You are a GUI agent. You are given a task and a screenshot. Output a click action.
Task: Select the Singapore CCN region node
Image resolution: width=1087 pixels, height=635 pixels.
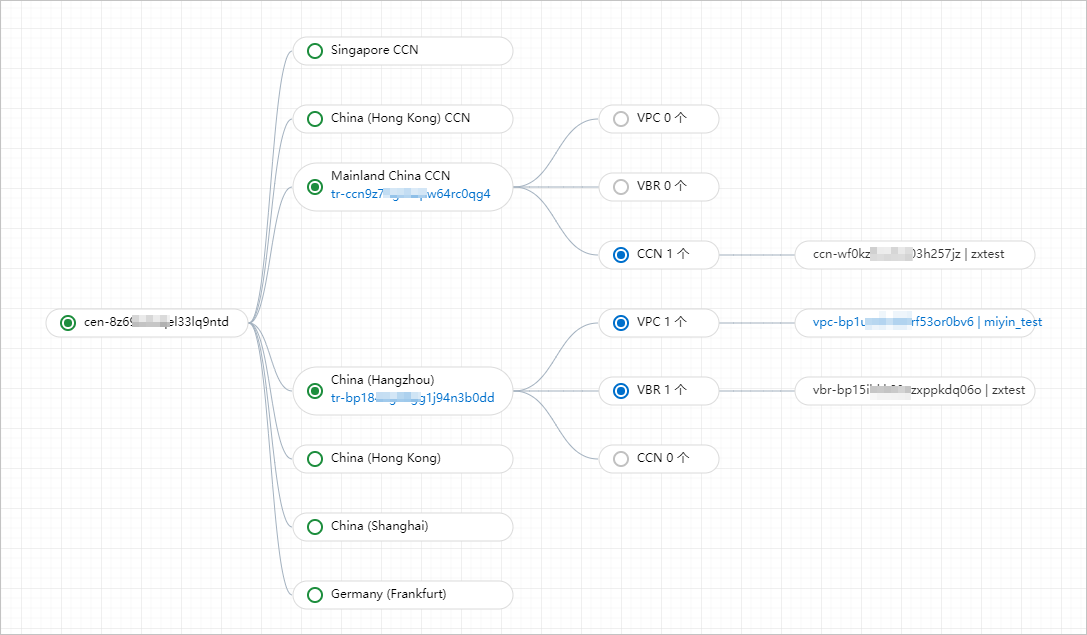tap(403, 51)
